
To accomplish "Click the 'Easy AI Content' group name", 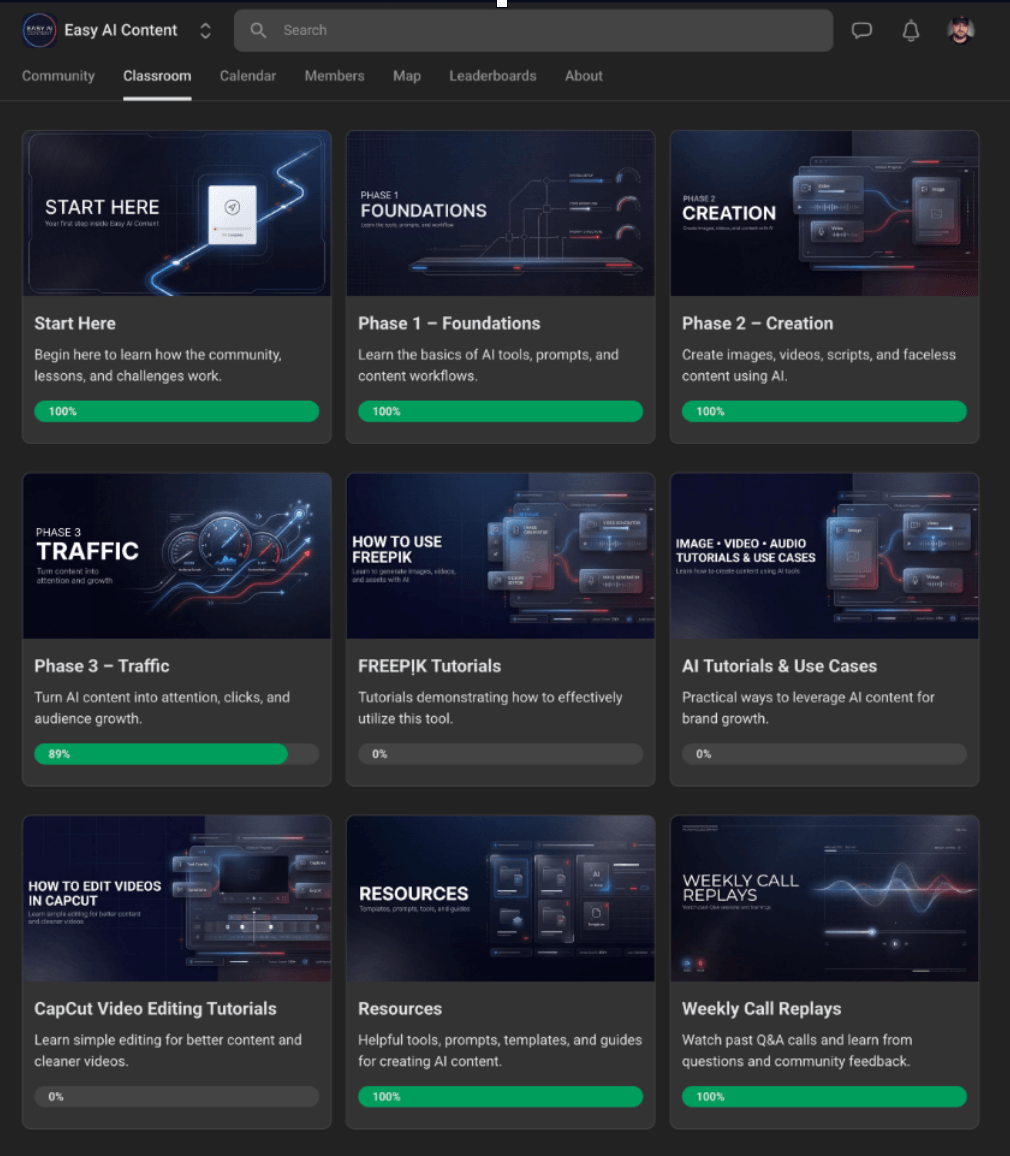I will click(x=120, y=30).
